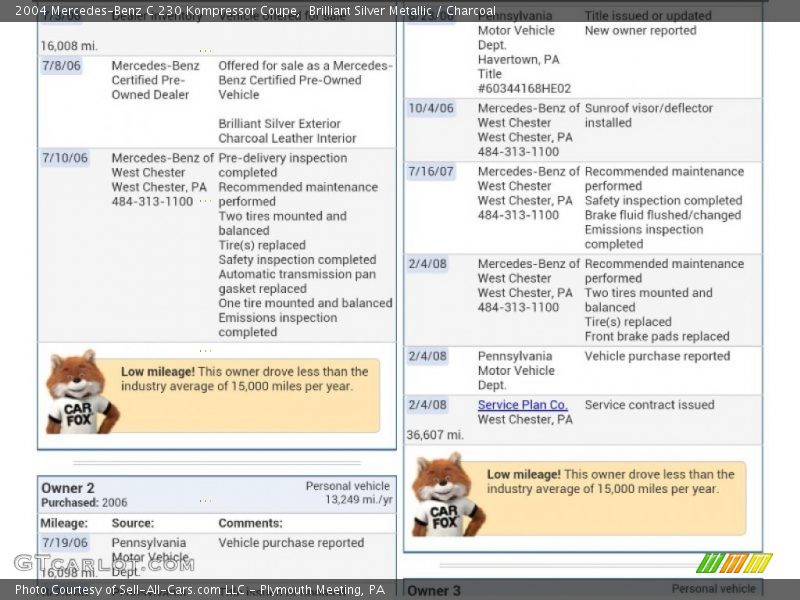This screenshot has height=600, width=800.
Task: Click the Front brake pads replaced comment
Action: [657, 337]
